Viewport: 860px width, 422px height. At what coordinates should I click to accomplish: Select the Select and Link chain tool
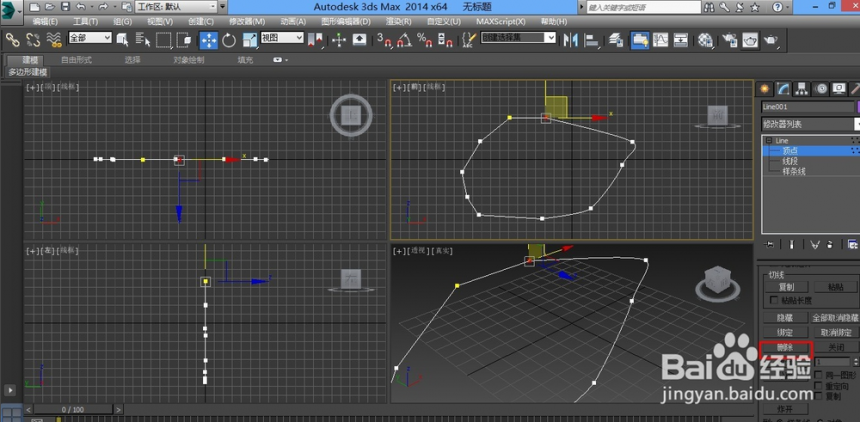pos(12,40)
